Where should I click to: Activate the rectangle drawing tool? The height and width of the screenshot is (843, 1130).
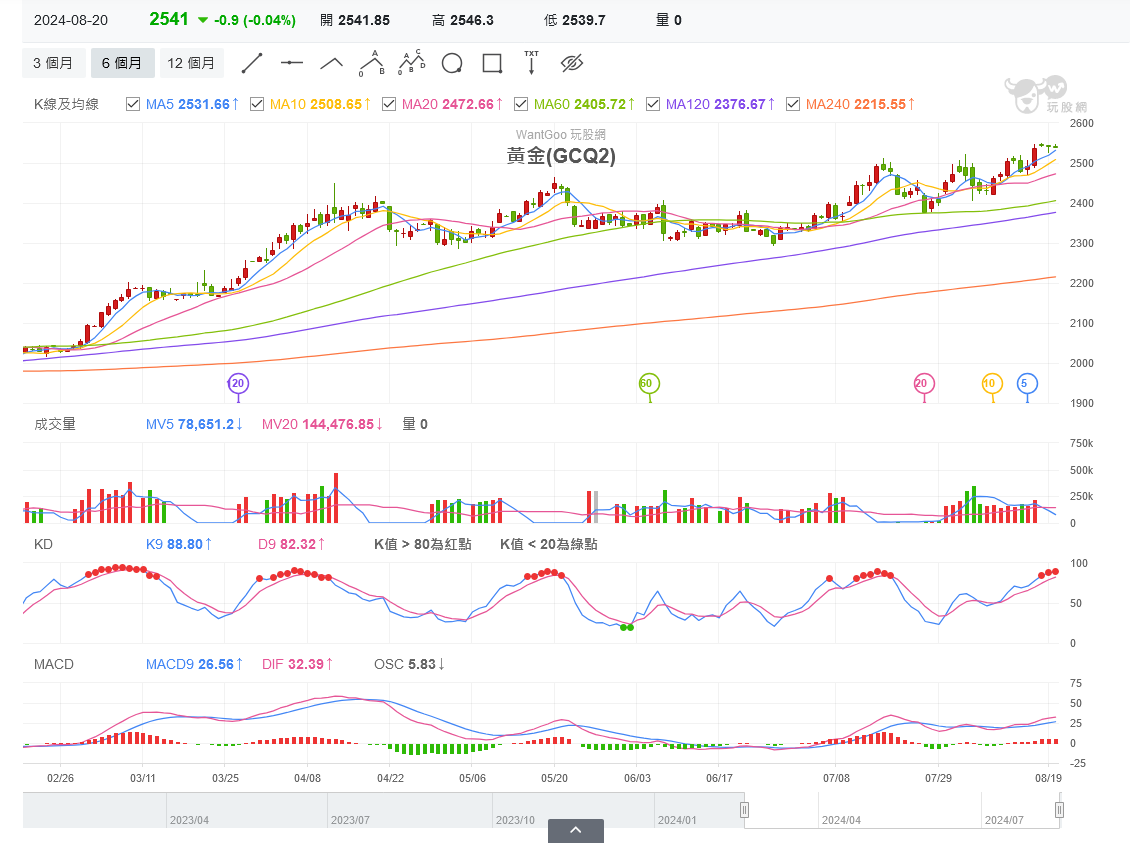click(492, 63)
